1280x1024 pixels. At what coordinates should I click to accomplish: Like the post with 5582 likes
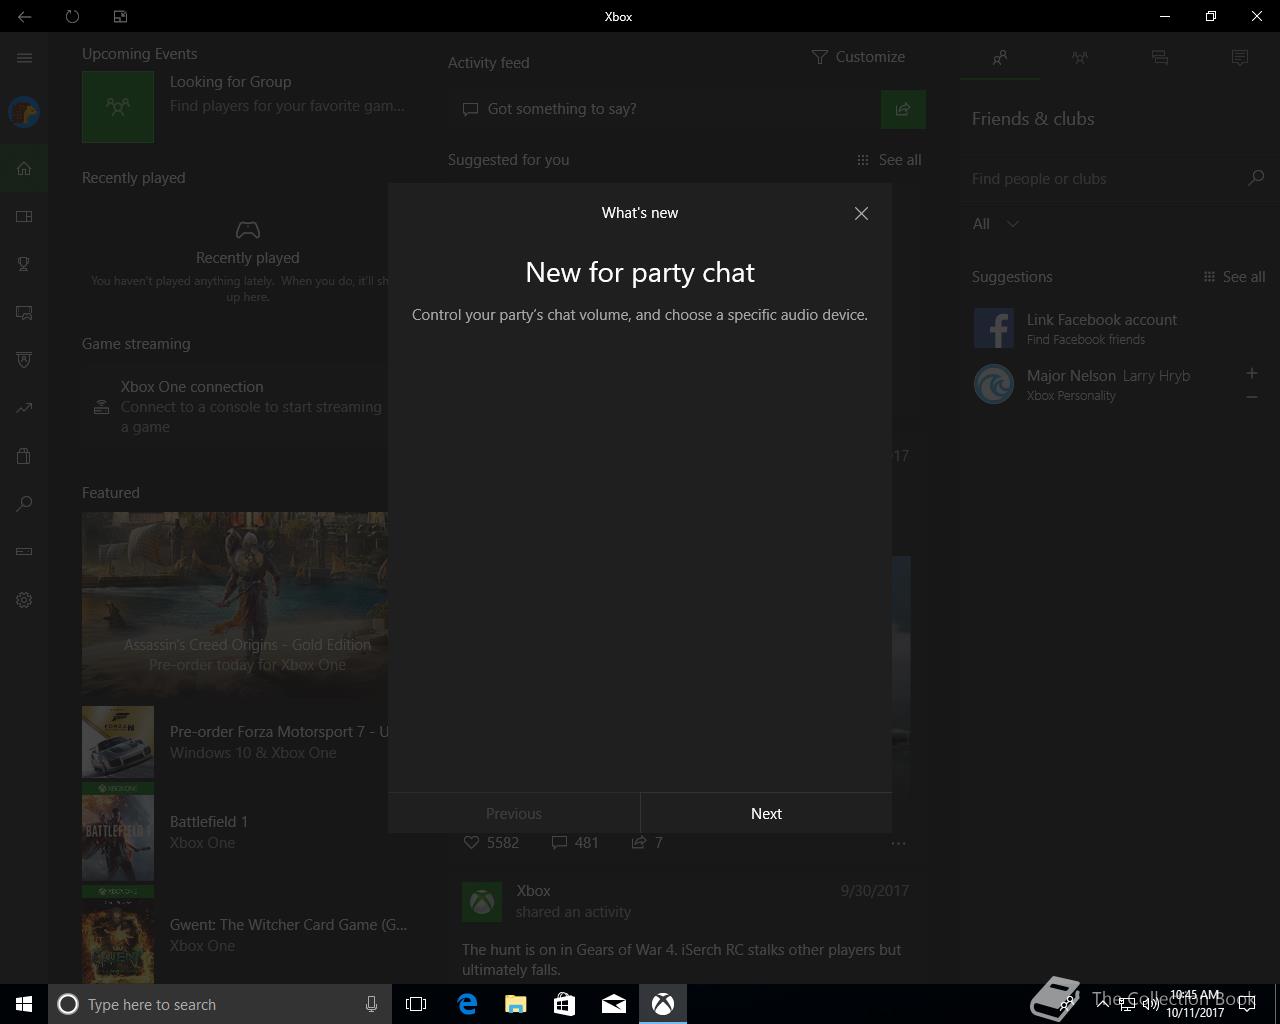tap(491, 843)
